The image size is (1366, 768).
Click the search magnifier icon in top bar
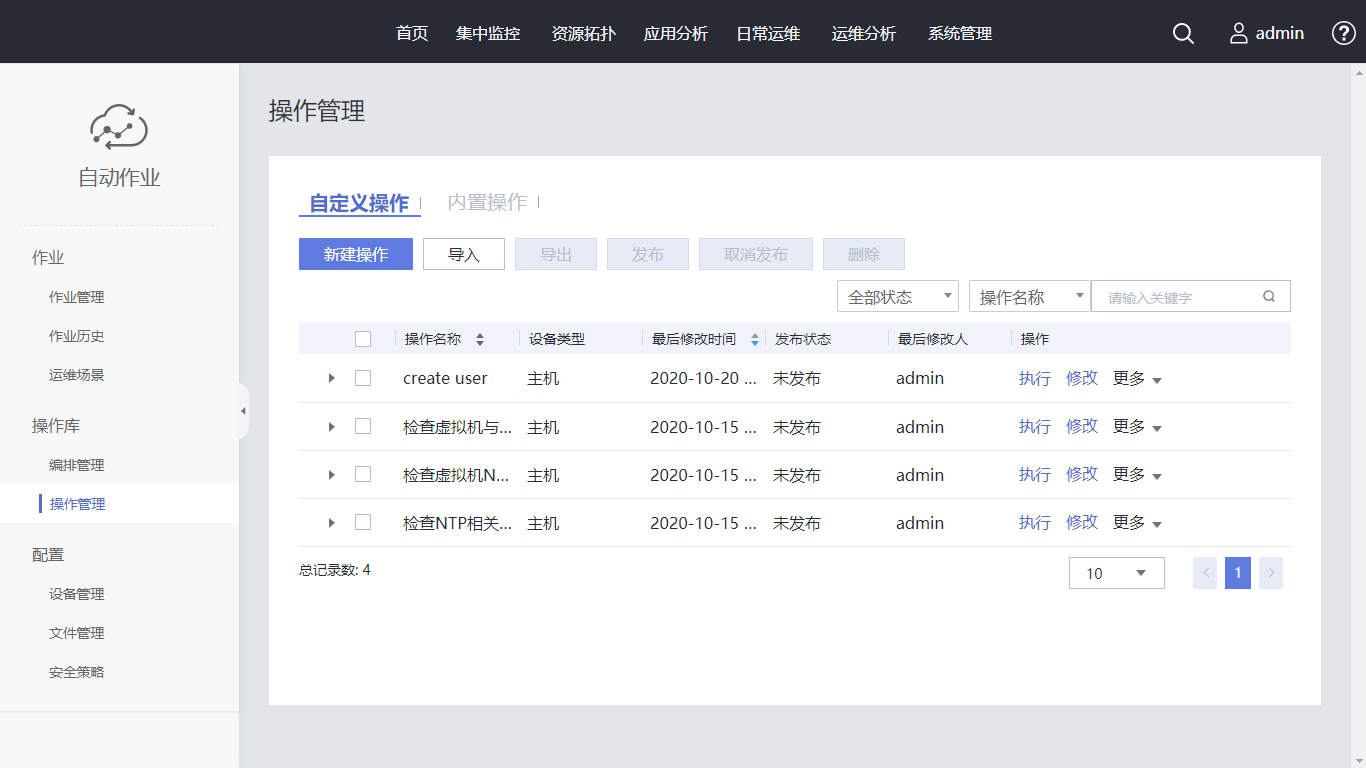[x=1183, y=33]
